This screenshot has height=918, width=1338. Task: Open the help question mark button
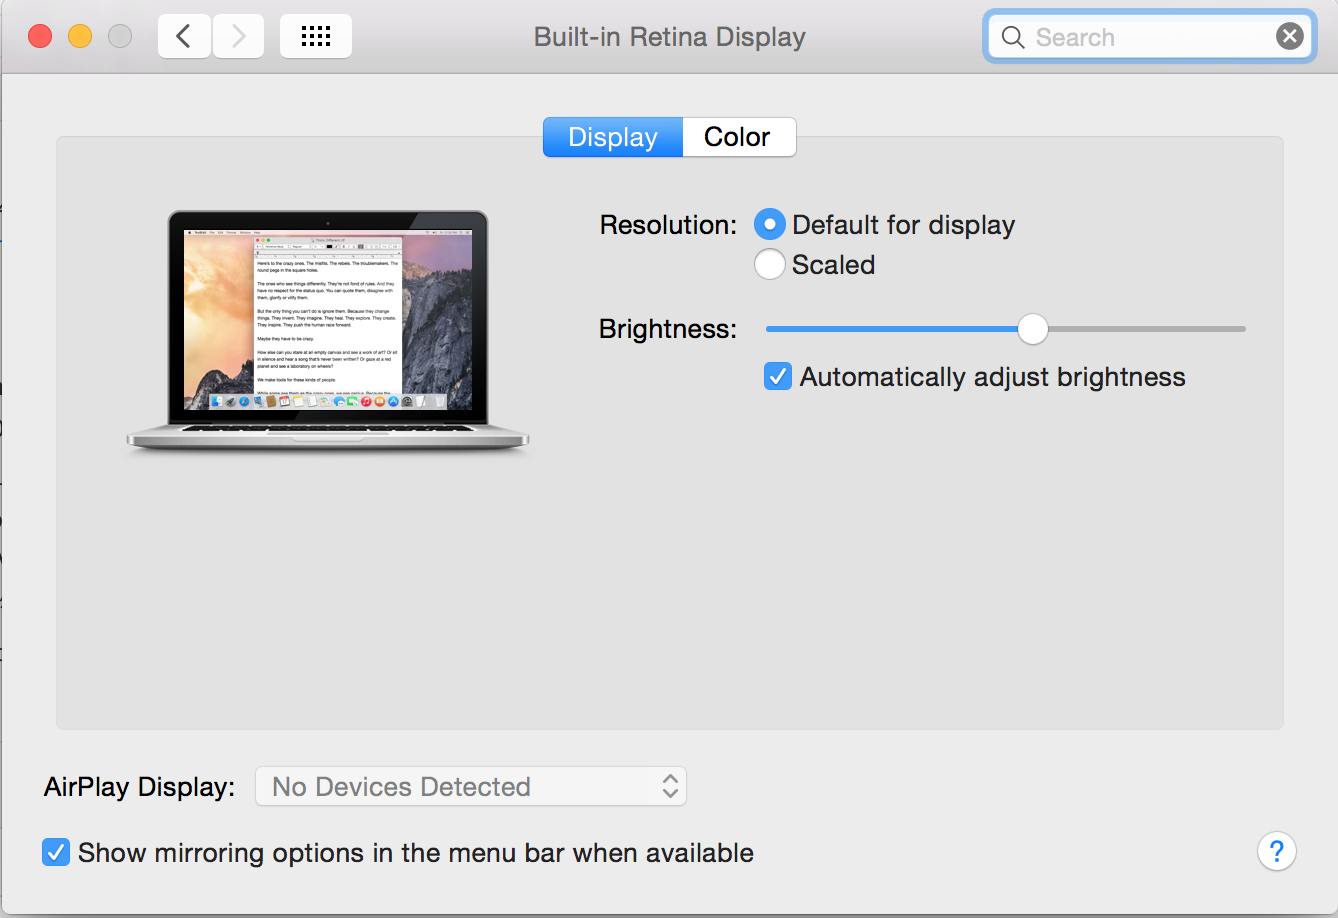coord(1277,852)
